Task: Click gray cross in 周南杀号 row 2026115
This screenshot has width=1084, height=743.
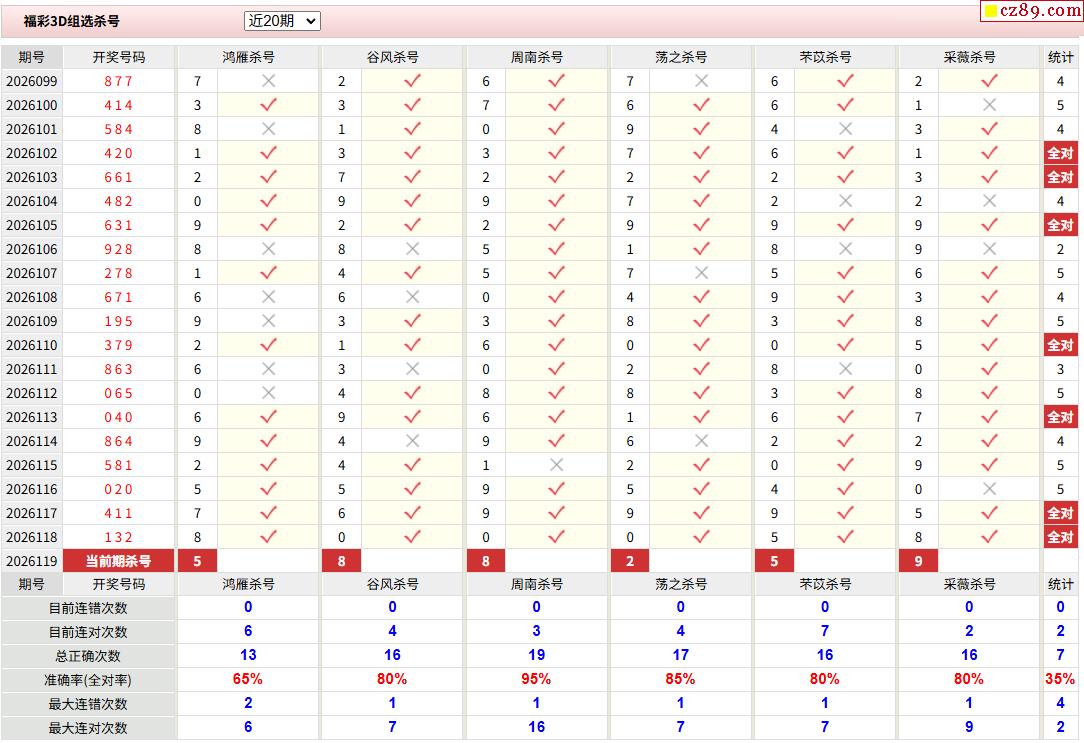Action: pyautogui.click(x=557, y=465)
